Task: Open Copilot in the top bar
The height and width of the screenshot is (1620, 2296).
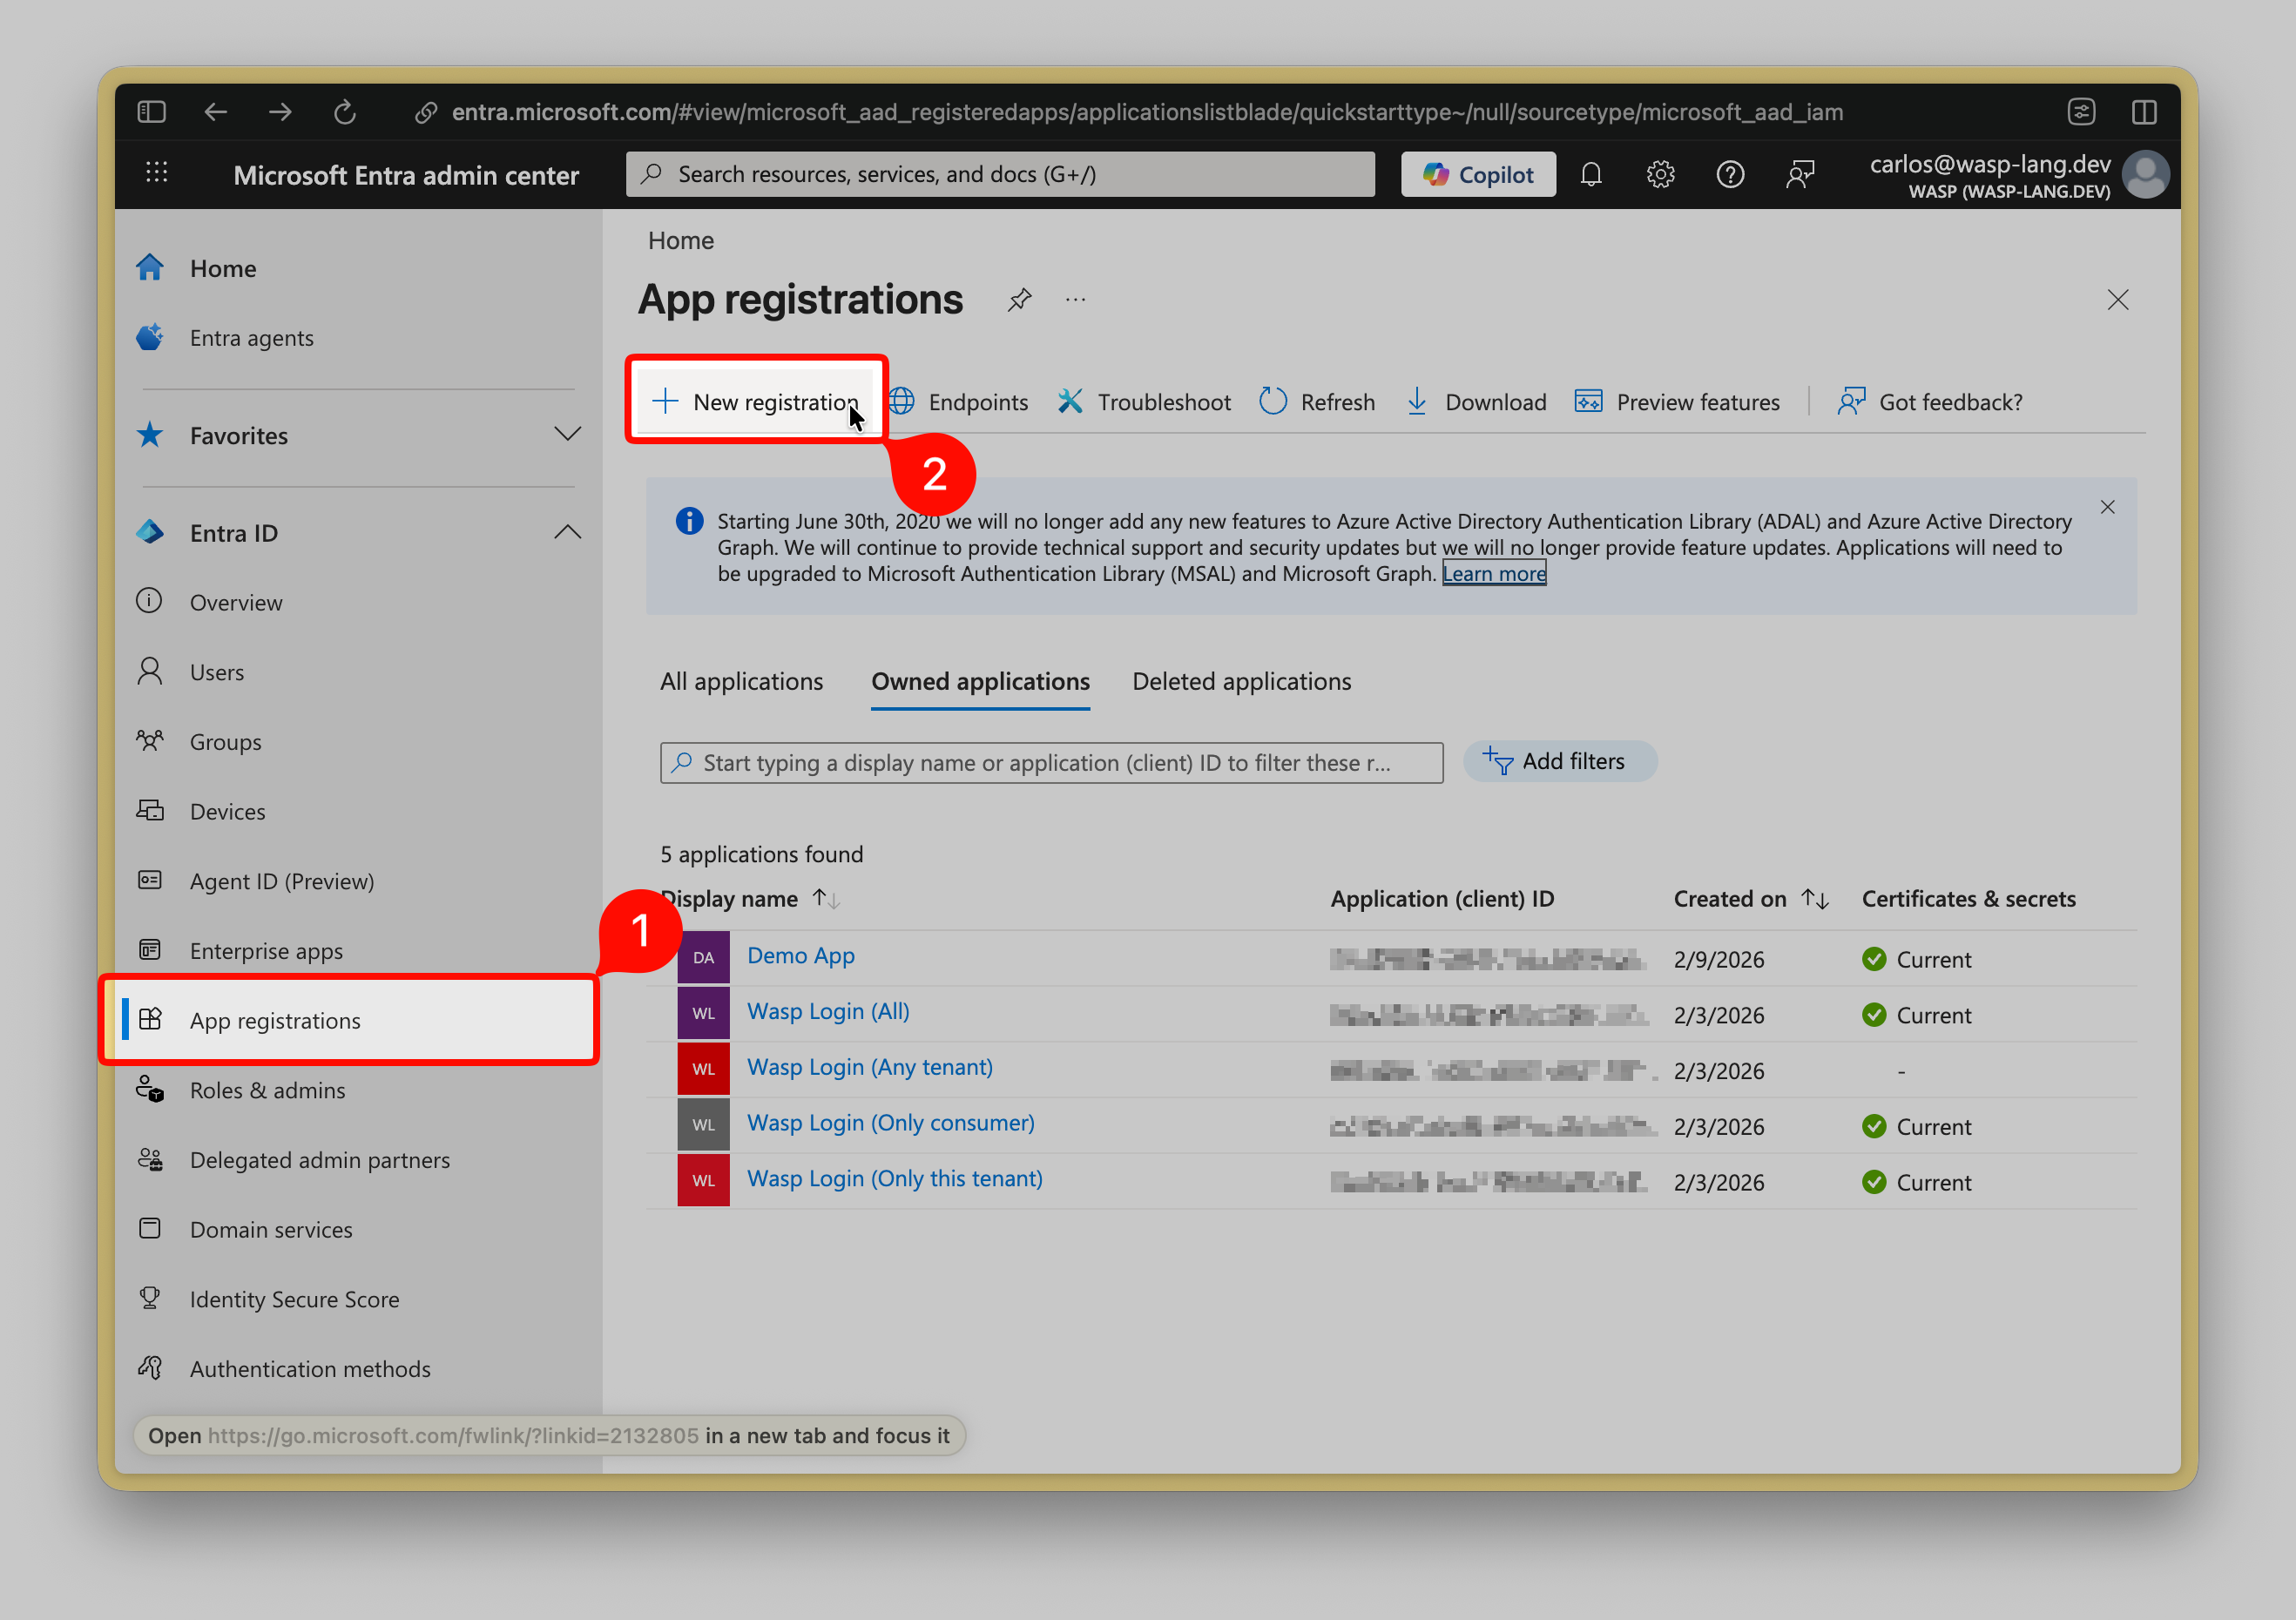Action: coord(1478,173)
